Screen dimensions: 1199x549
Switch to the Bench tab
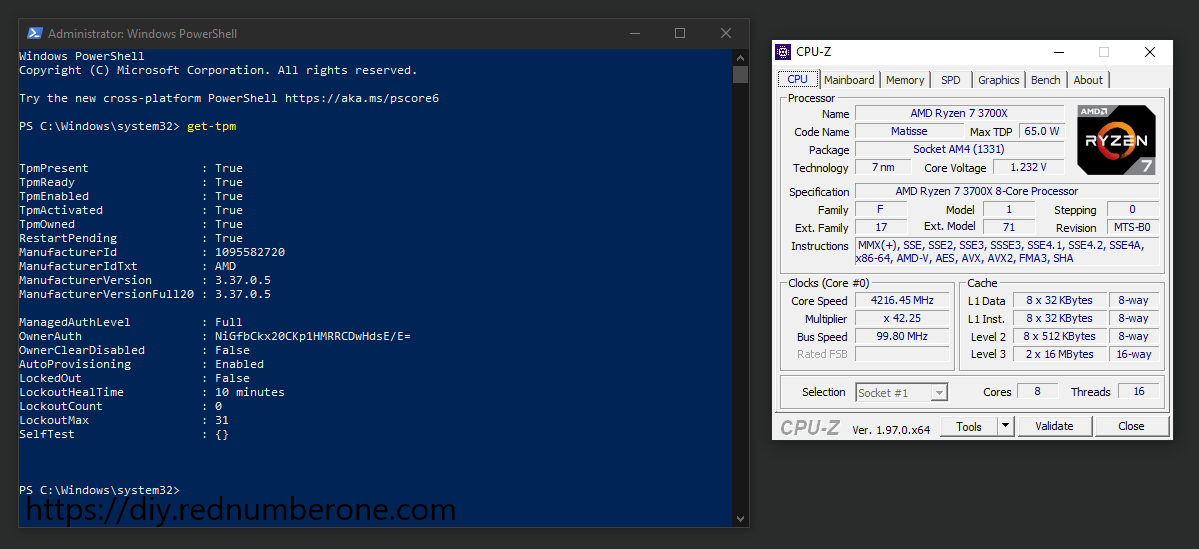pyautogui.click(x=1045, y=80)
